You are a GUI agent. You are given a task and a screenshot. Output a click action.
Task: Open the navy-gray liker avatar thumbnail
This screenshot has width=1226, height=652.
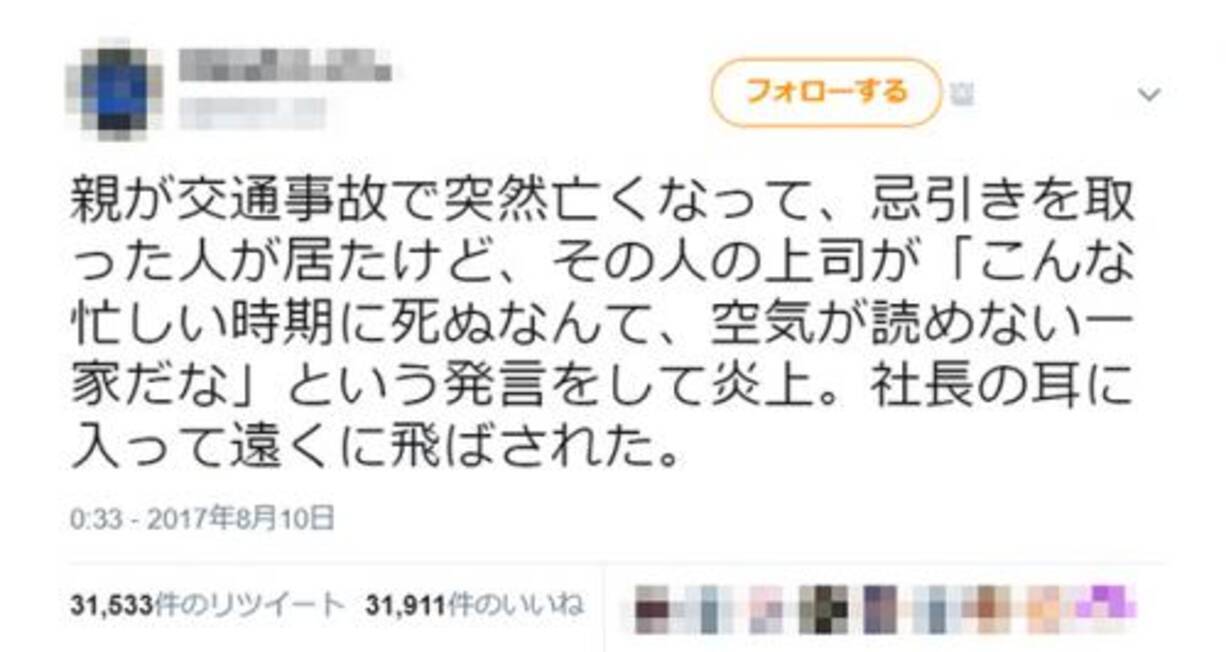pyautogui.click(x=880, y=608)
